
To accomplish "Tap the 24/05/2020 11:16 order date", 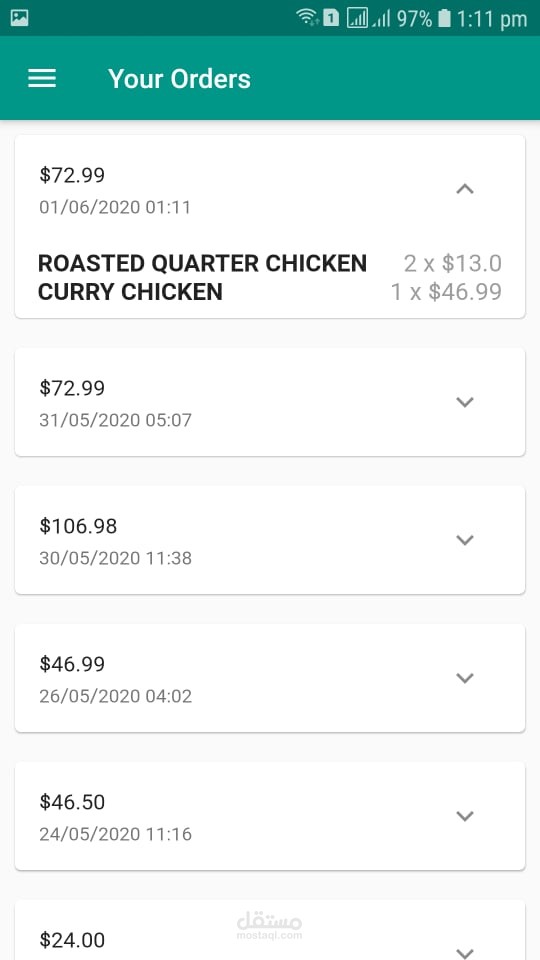I will [x=116, y=834].
